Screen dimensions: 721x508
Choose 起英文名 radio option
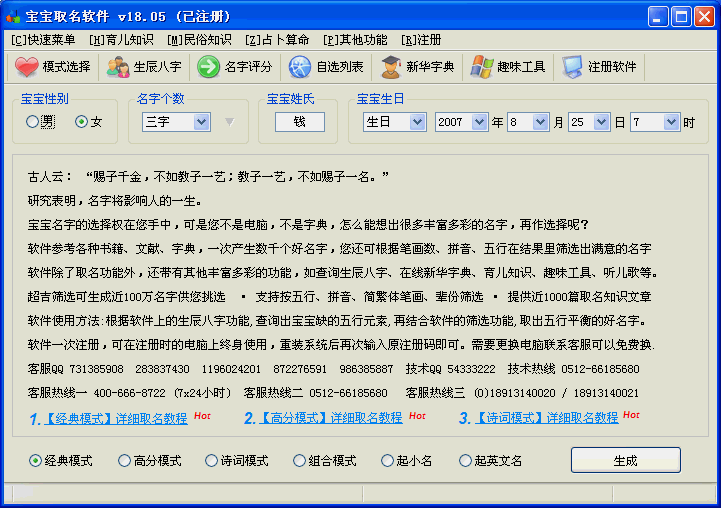tap(465, 461)
